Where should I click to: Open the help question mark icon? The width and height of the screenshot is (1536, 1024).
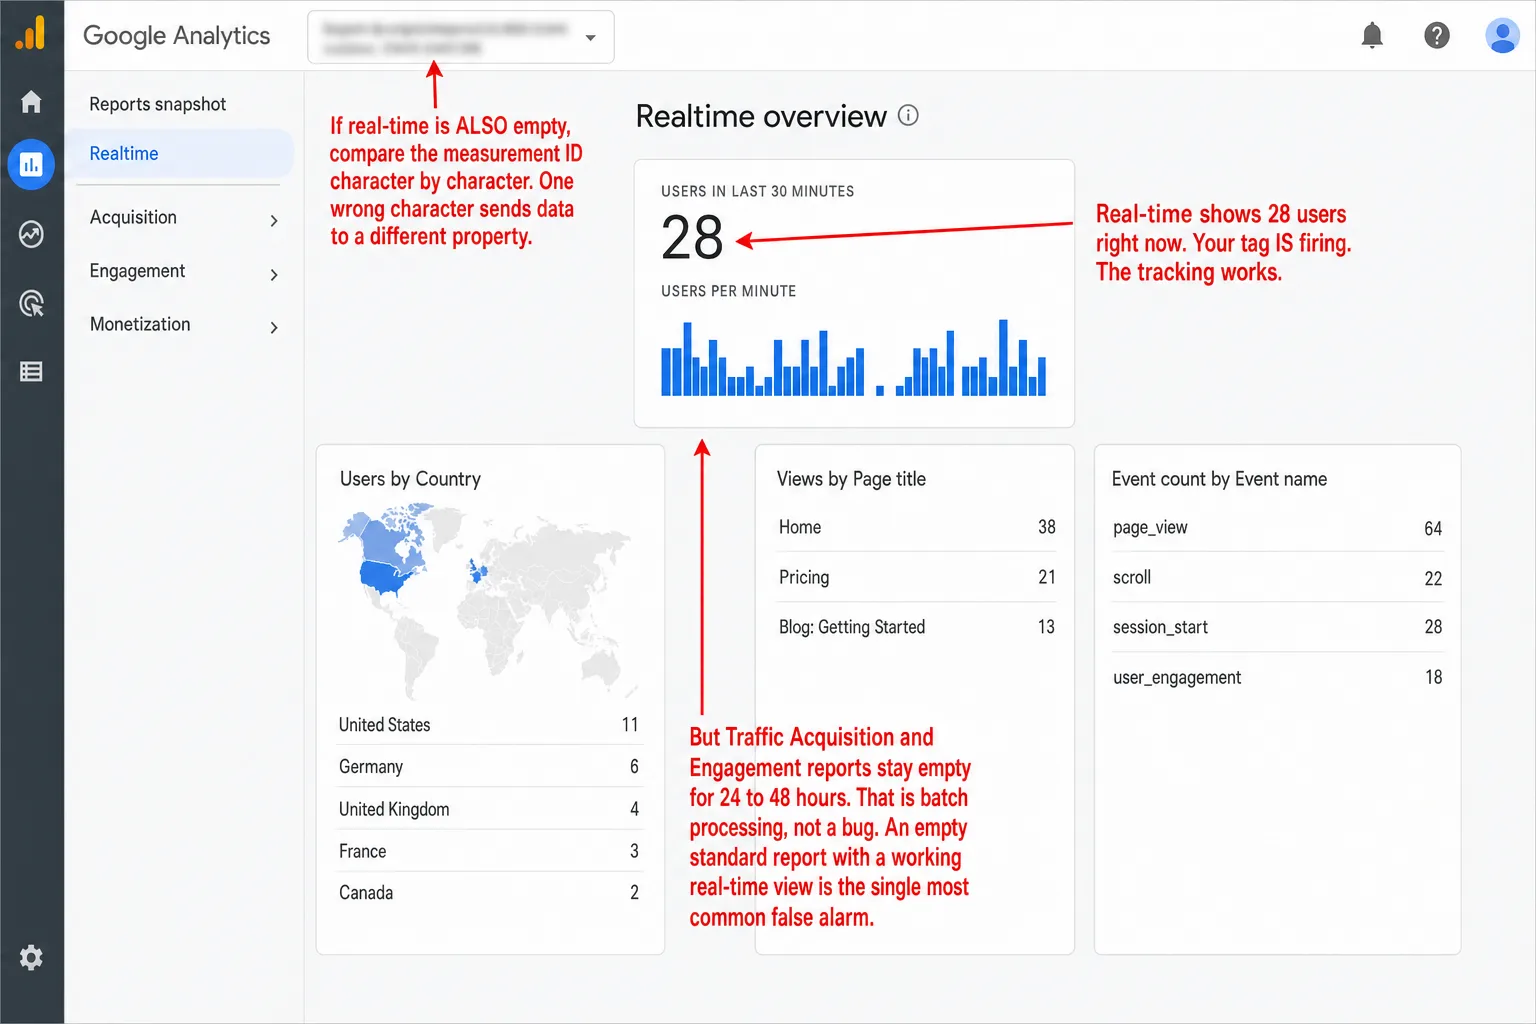[x=1437, y=36]
